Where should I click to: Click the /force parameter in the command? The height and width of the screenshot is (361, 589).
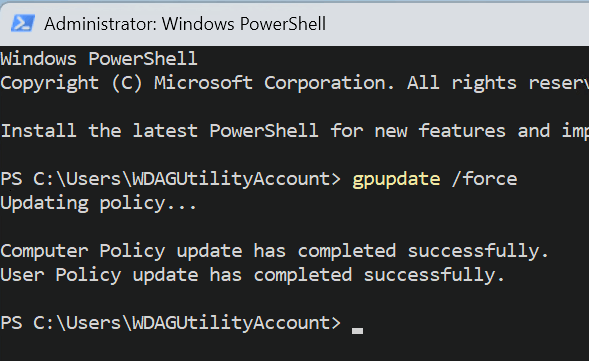484,178
